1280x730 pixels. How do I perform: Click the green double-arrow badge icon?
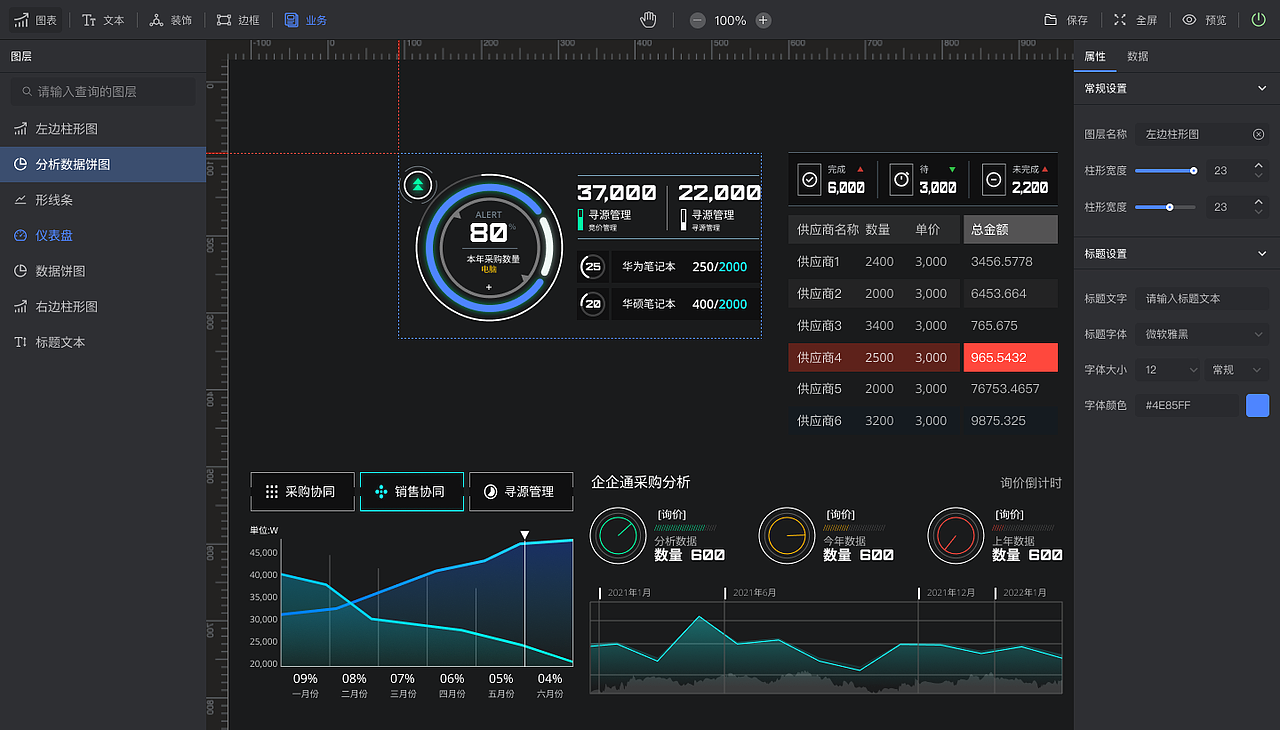(x=419, y=184)
